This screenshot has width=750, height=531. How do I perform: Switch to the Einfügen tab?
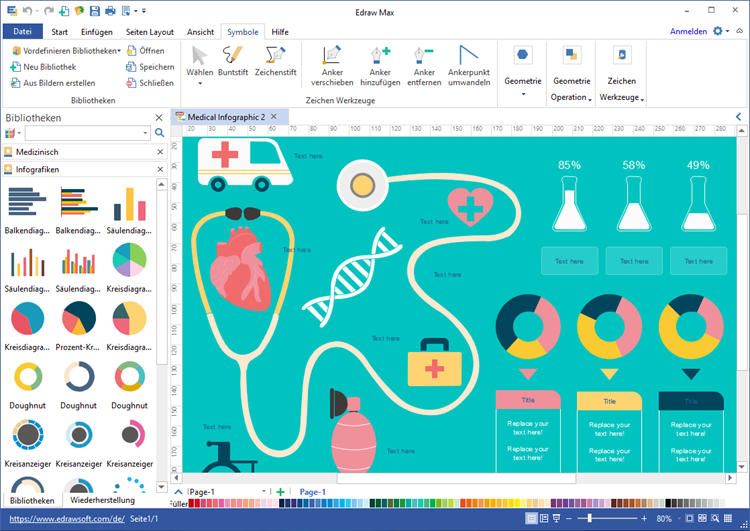pos(97,32)
